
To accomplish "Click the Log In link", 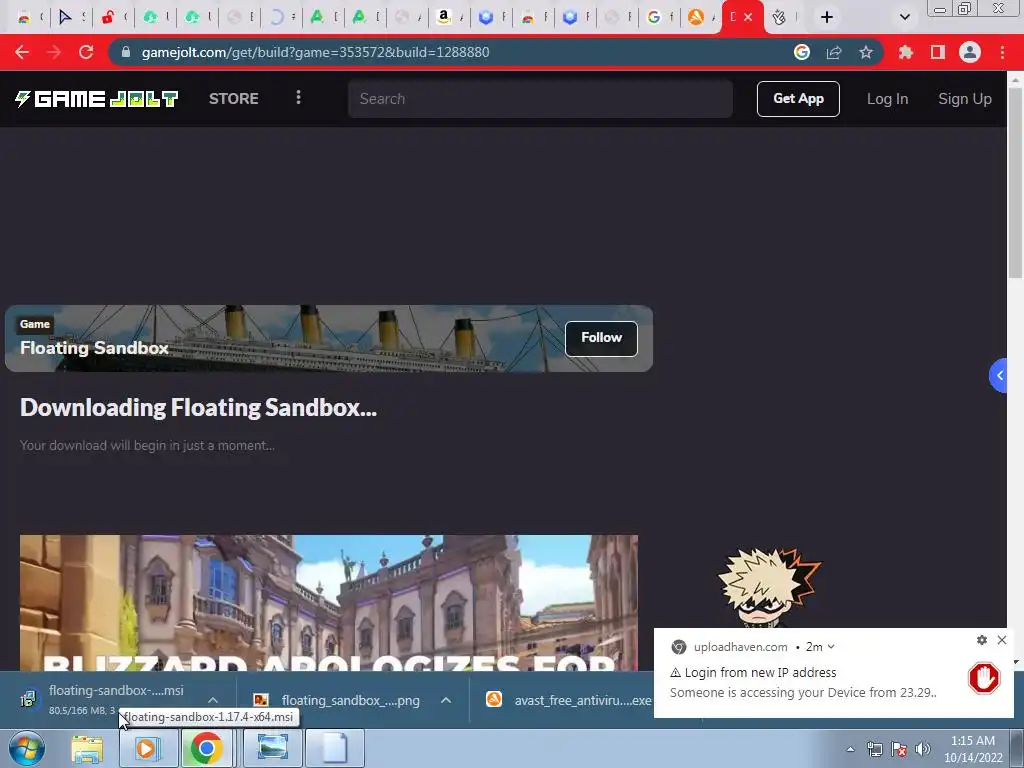I will click(887, 99).
